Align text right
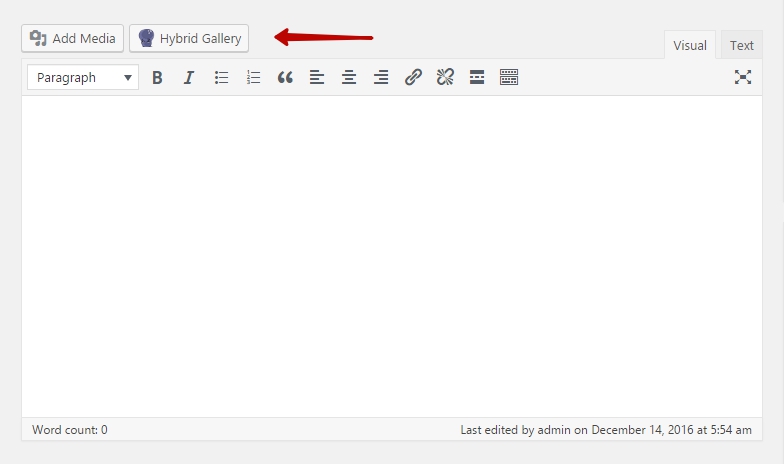784x464 pixels. (x=381, y=78)
